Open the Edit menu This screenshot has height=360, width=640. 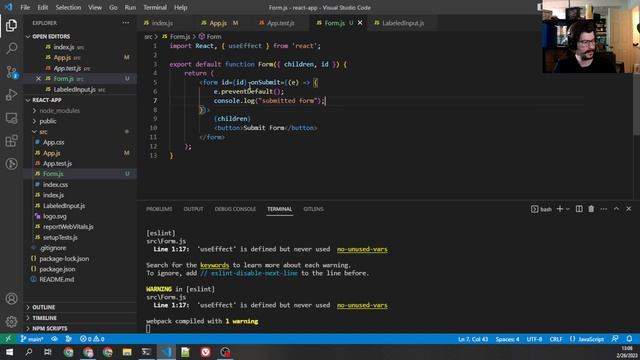tap(42, 7)
